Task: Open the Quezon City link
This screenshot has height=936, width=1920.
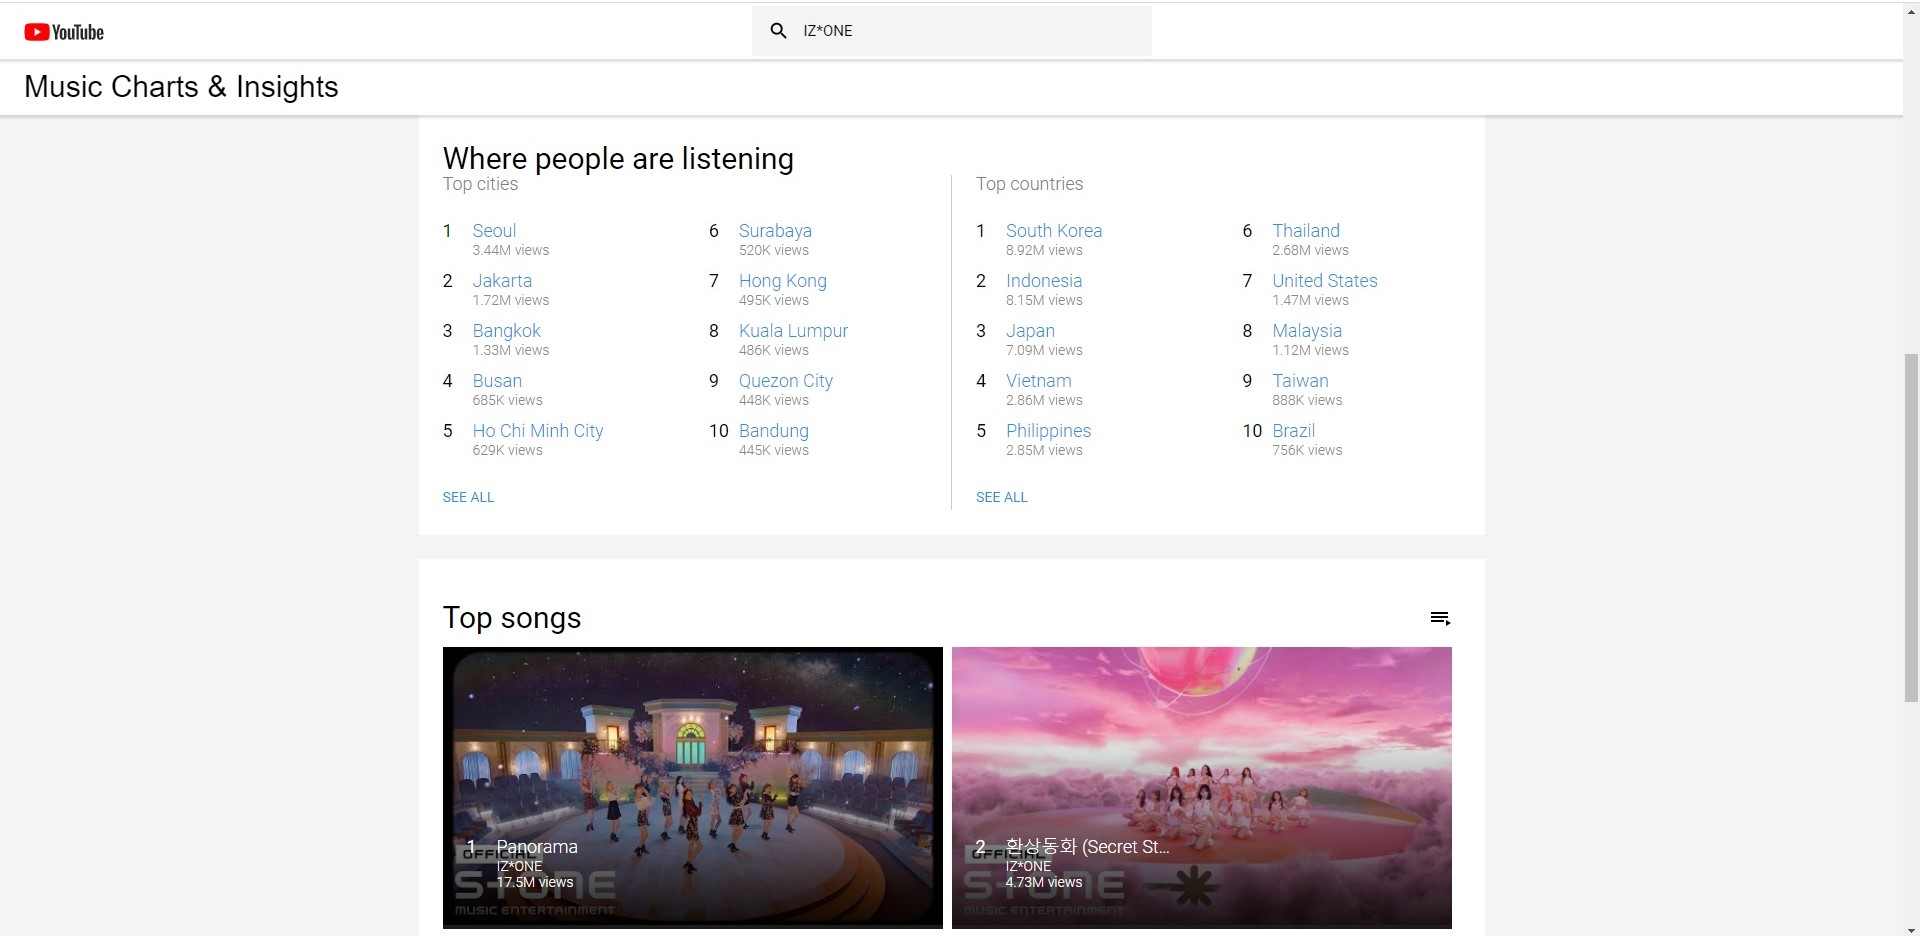Action: tap(786, 381)
